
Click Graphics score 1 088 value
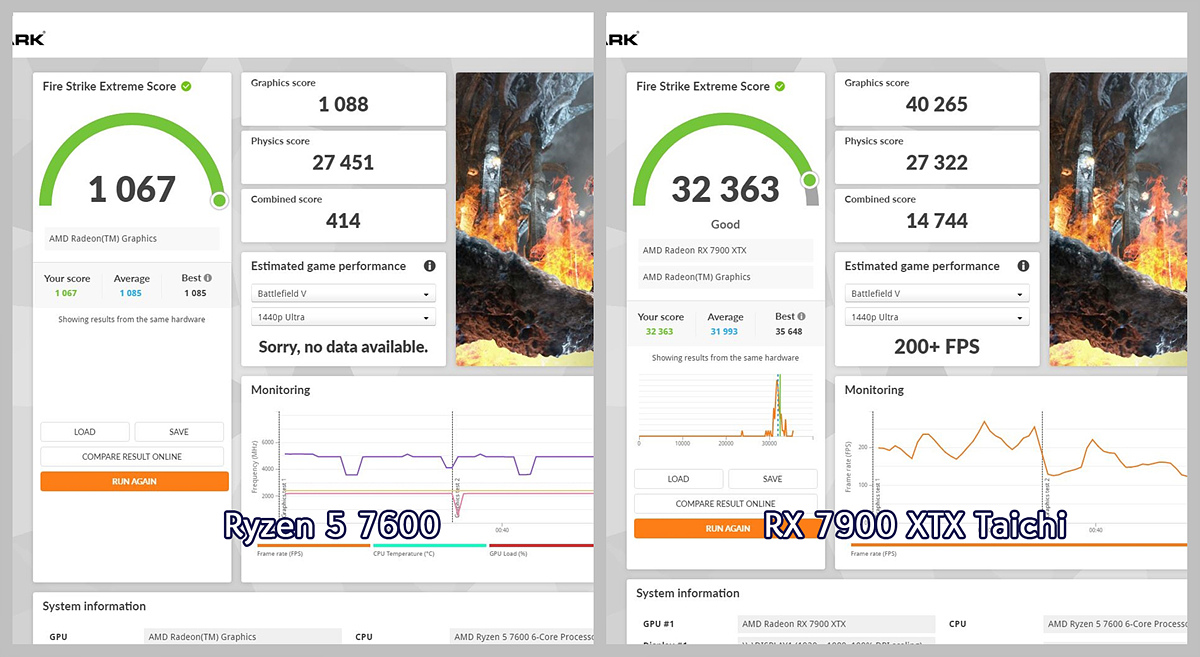pyautogui.click(x=343, y=104)
